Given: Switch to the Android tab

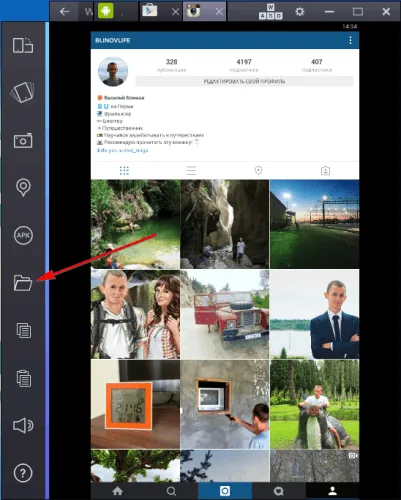Looking at the screenshot, I should pos(105,11).
